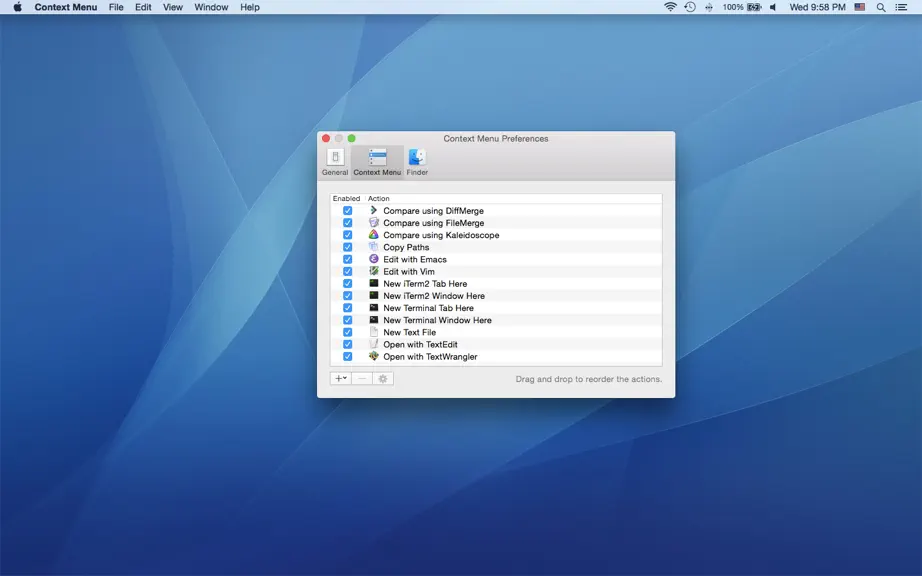Select the Copy Paths row text

[x=406, y=247]
